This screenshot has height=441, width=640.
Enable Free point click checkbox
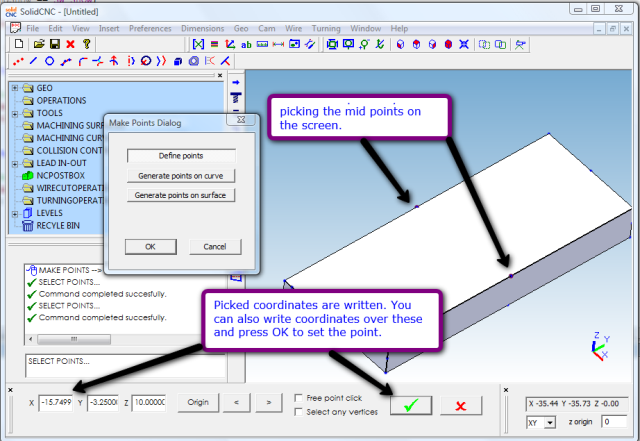tap(302, 397)
